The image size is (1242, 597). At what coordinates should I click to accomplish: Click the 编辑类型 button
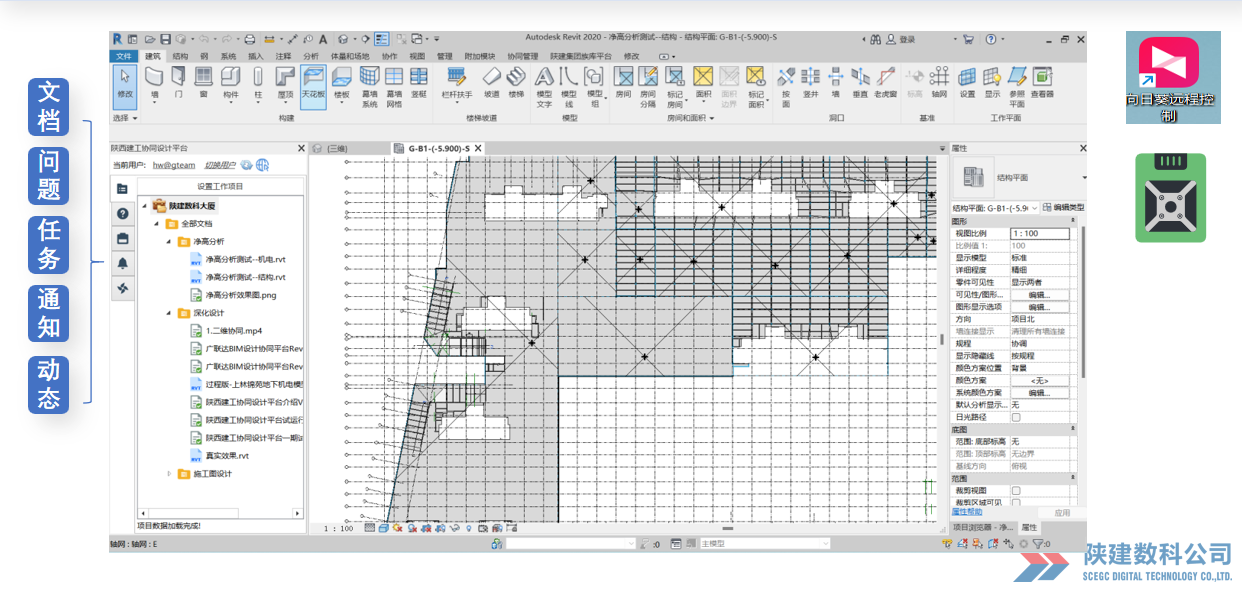click(x=1063, y=207)
